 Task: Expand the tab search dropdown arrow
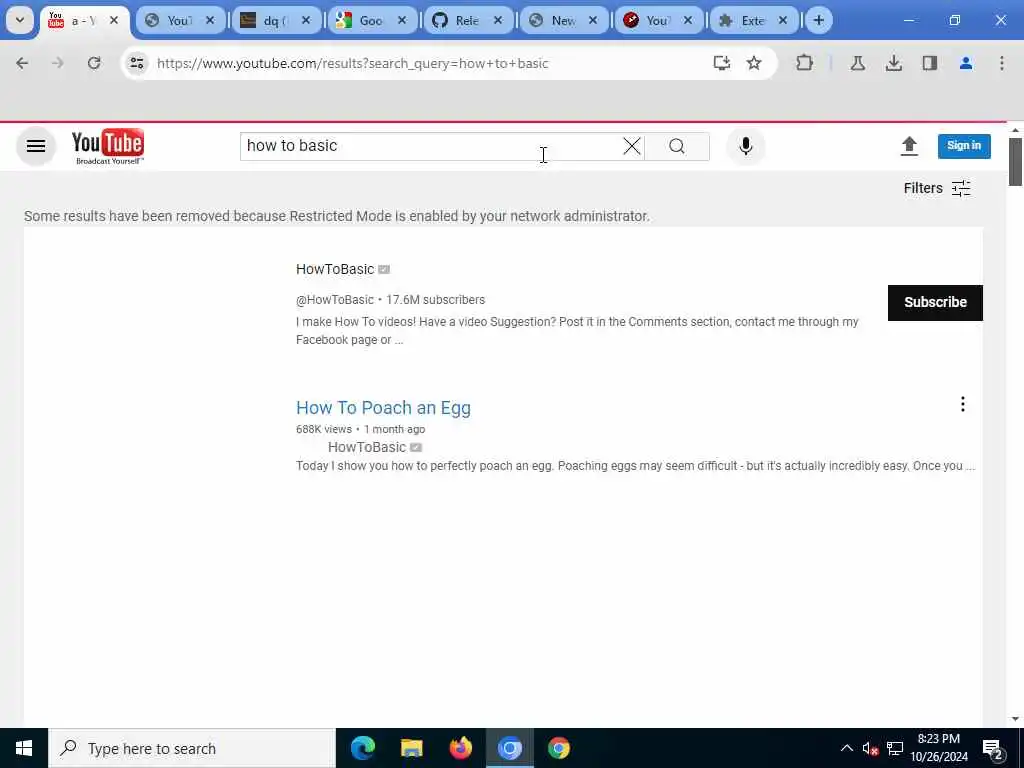20,20
